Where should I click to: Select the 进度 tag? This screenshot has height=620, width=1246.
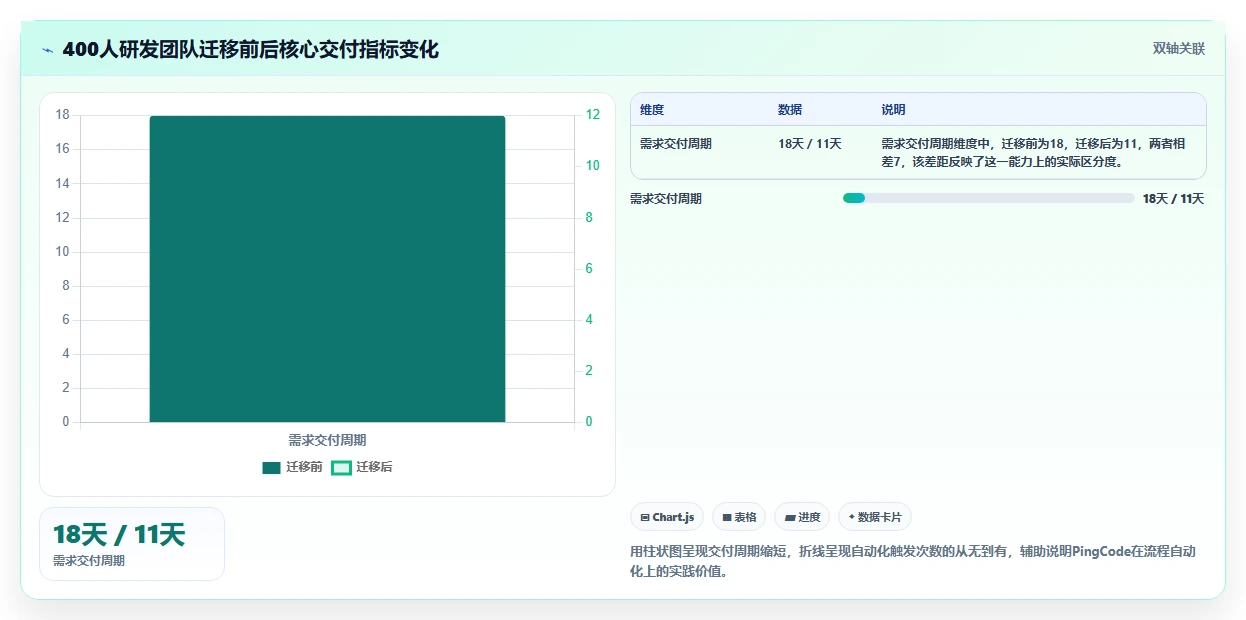802,517
